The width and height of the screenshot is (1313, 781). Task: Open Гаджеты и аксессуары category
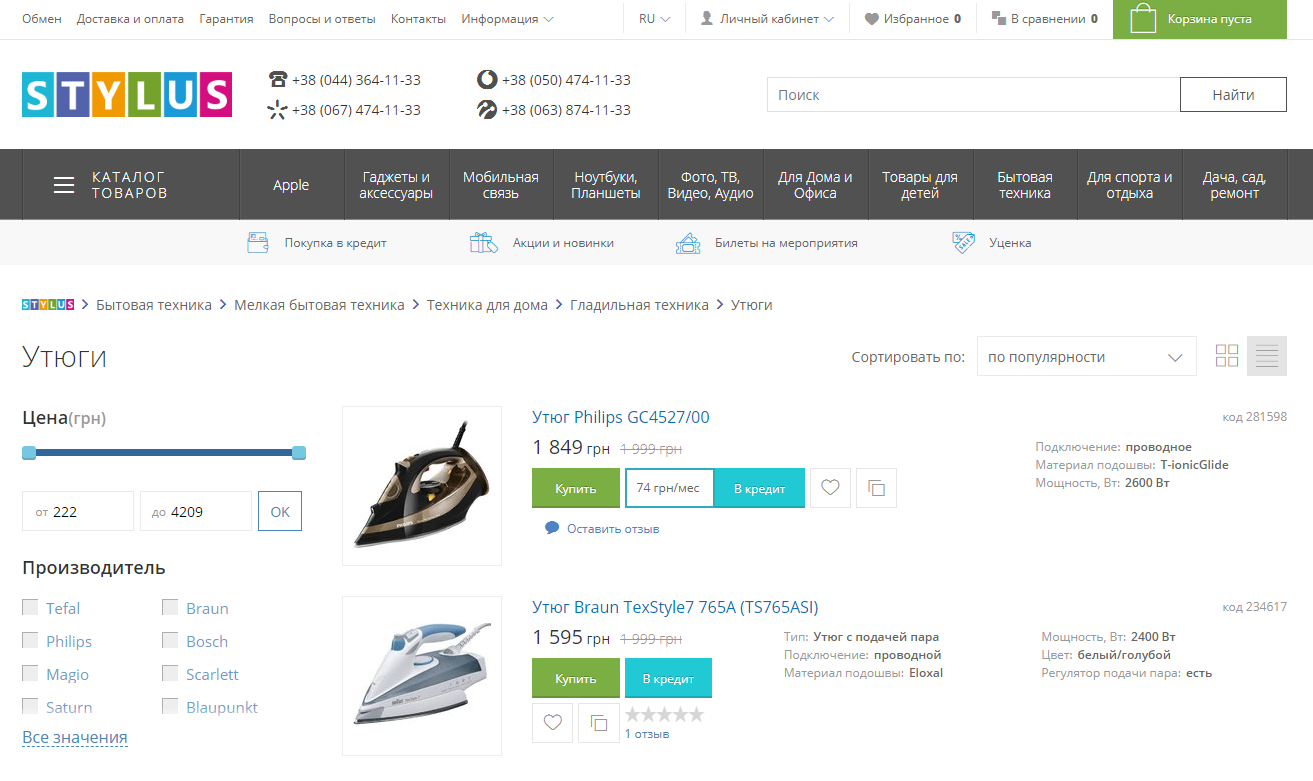click(x=396, y=185)
